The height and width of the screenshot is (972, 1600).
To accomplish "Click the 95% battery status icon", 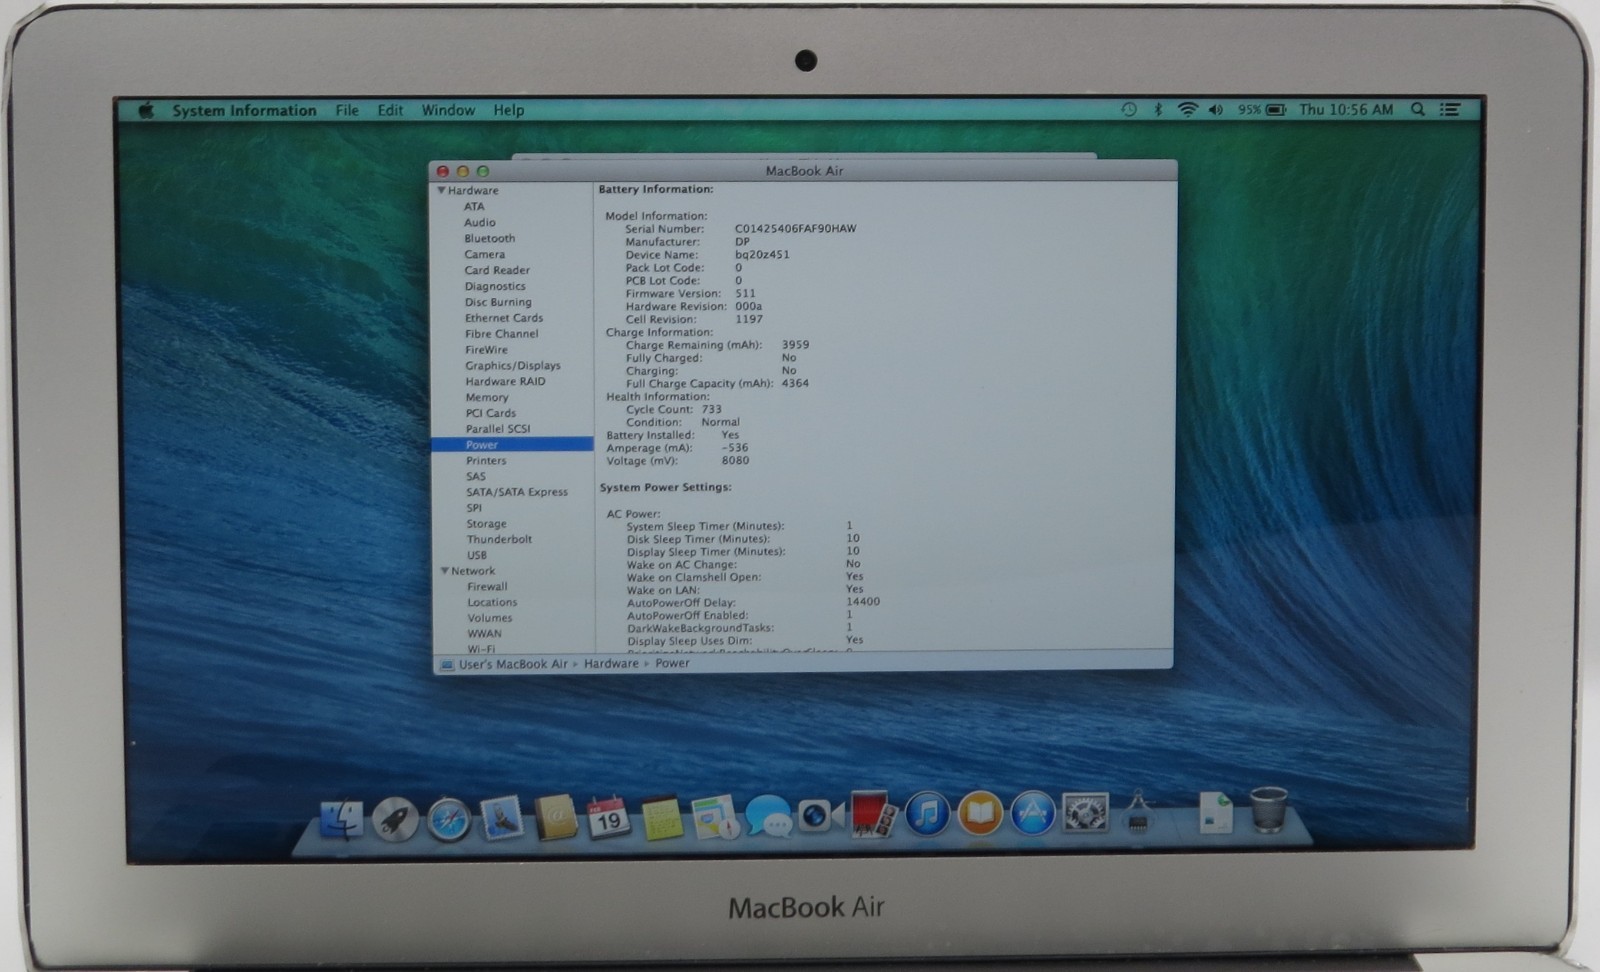I will 1262,110.
